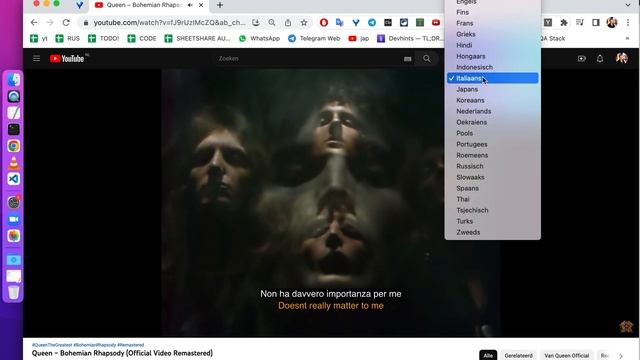The image size is (640, 360).
Task: Open Finder from the Dock
Action: coord(13,80)
